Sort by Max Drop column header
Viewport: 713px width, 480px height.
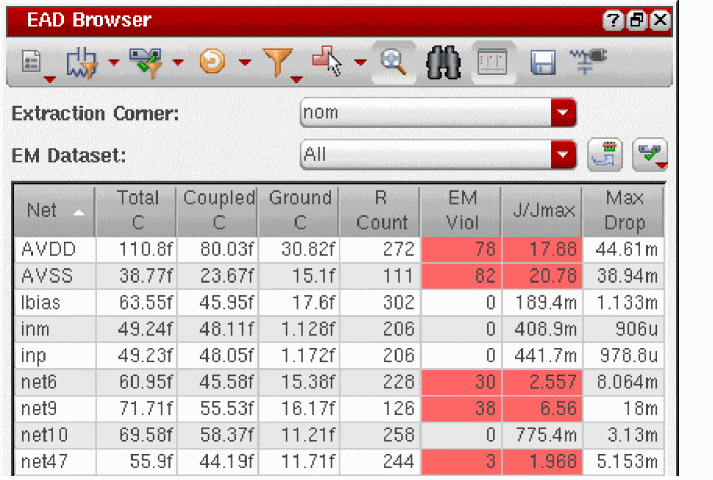pos(623,211)
